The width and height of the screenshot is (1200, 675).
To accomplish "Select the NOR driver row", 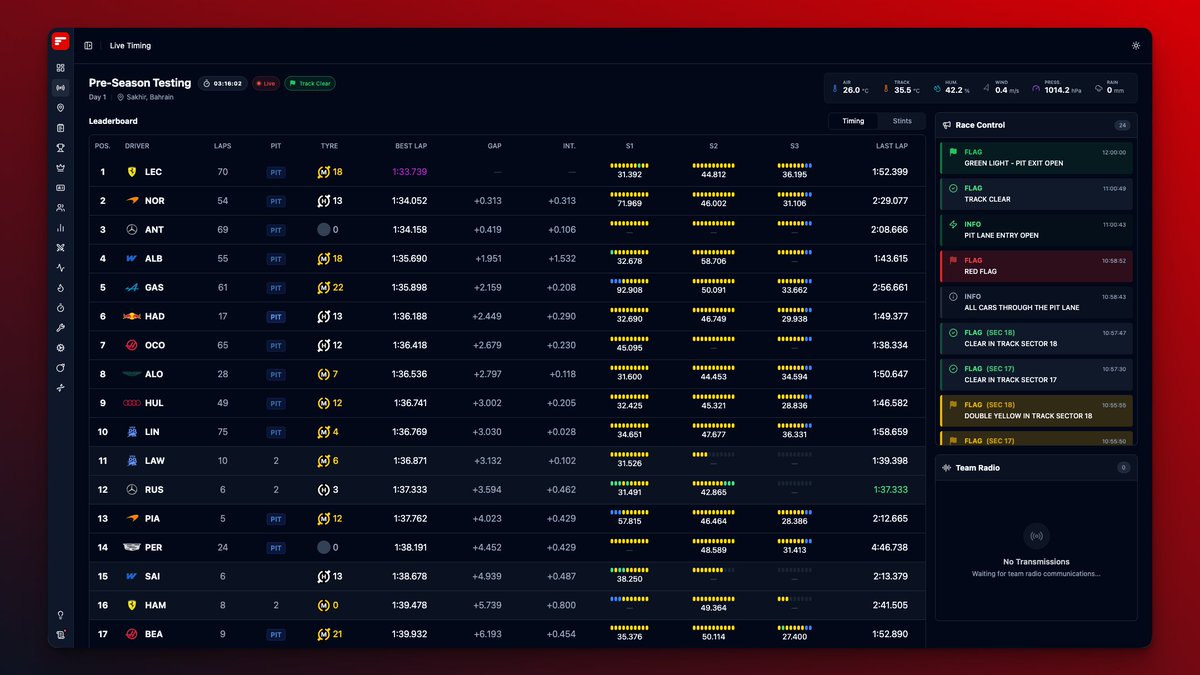I will click(x=507, y=201).
